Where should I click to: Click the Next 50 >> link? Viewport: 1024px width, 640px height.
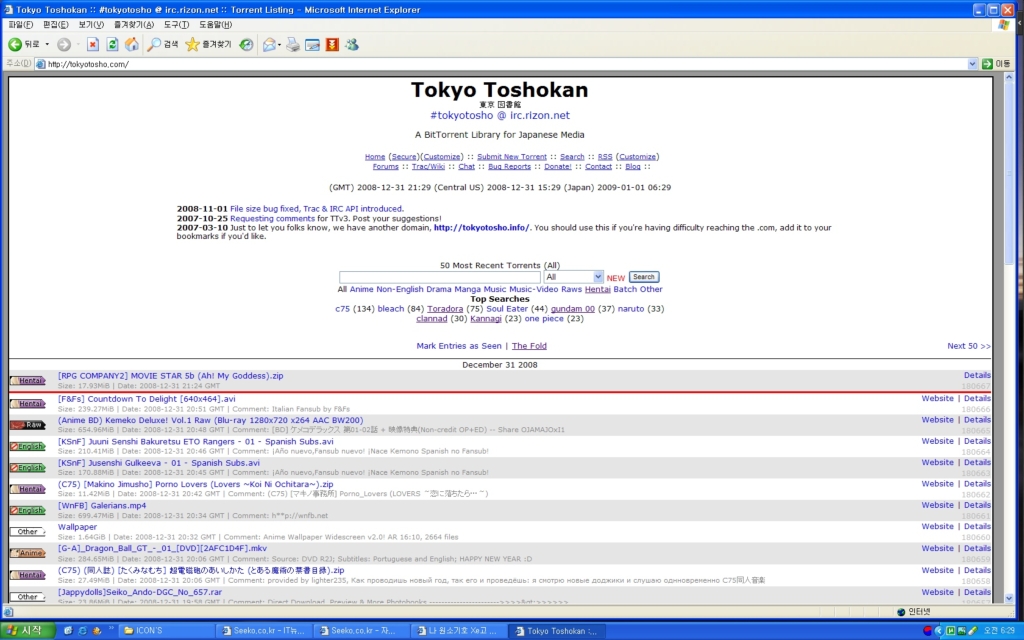968,346
